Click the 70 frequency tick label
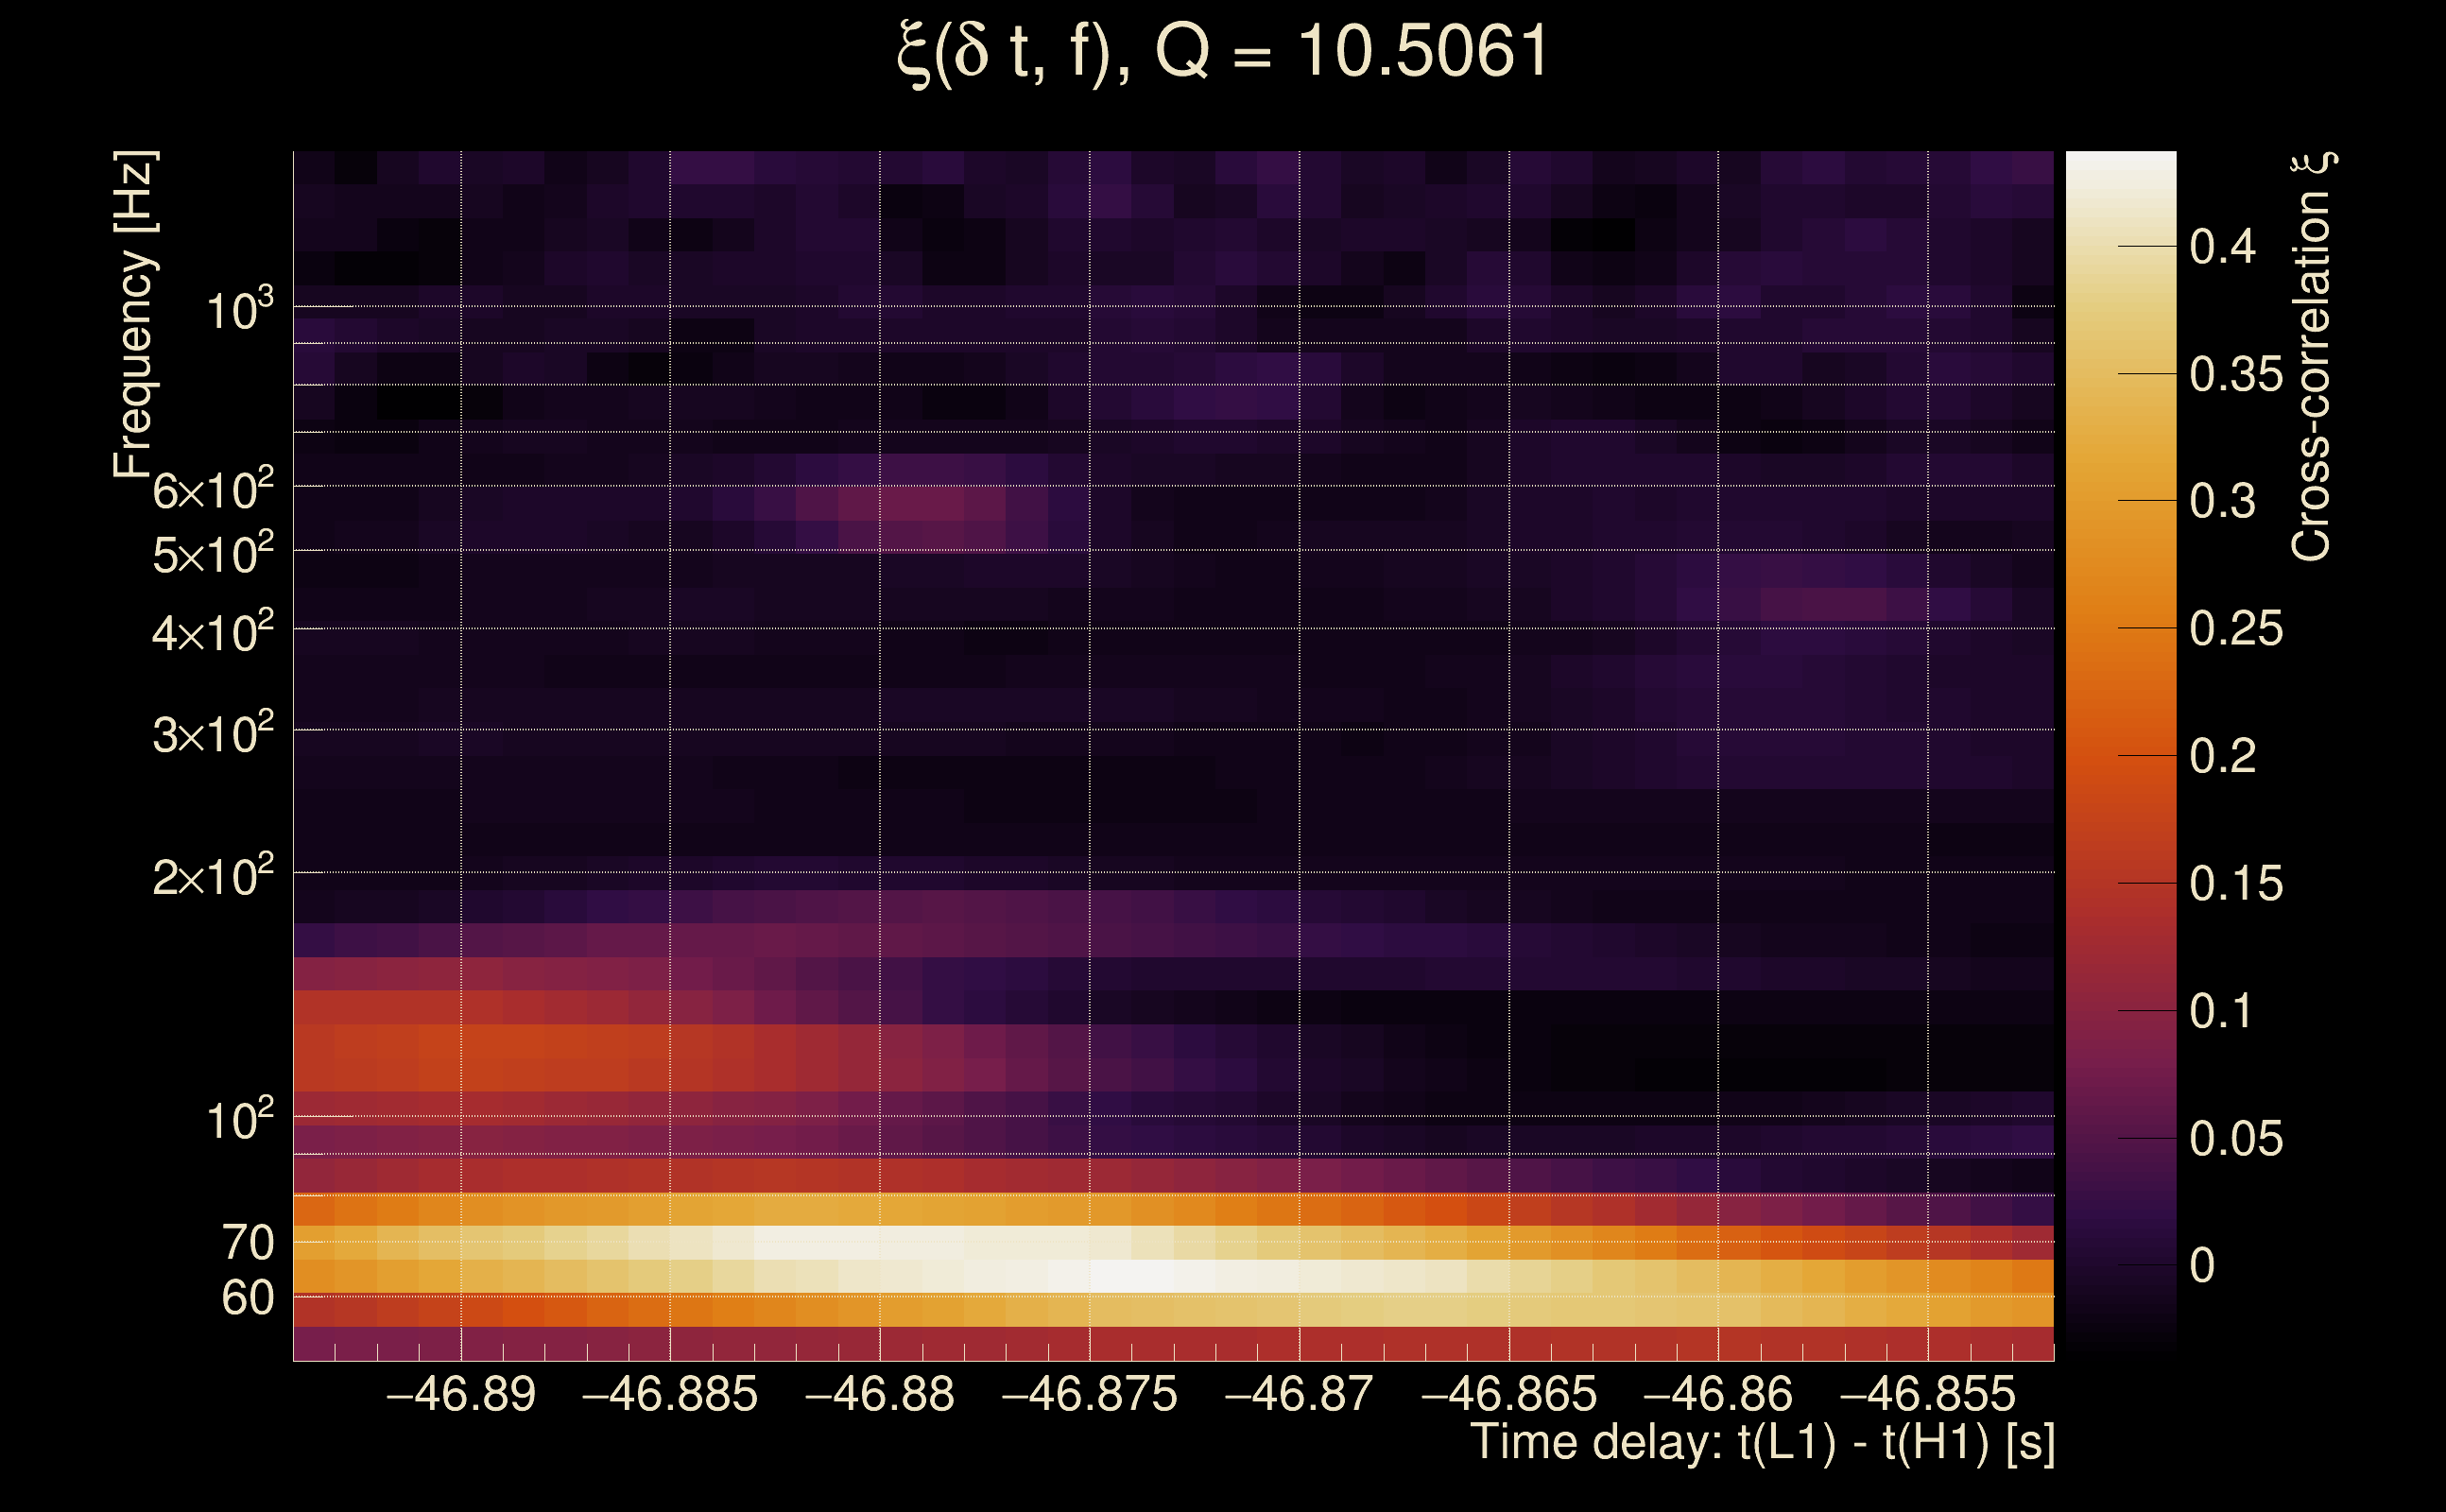2446x1512 pixels. pyautogui.click(x=247, y=1243)
